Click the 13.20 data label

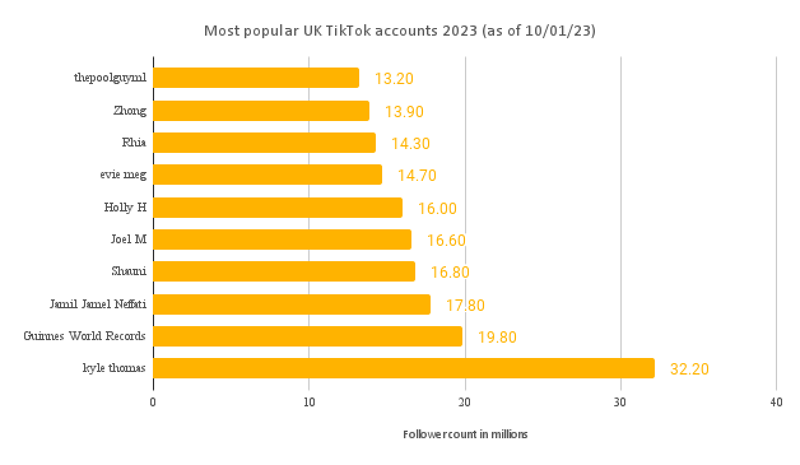[x=394, y=79]
